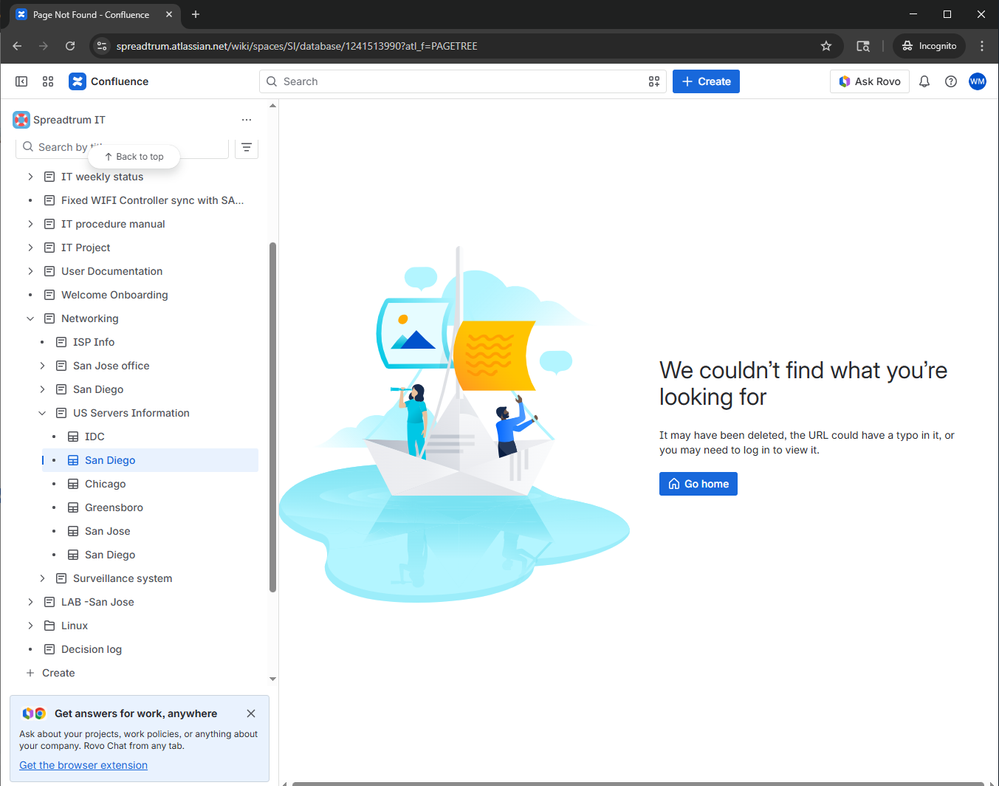Screen dimensions: 999x786
Task: Click the horizontal scrollbar at page bottom
Action: tap(637, 783)
